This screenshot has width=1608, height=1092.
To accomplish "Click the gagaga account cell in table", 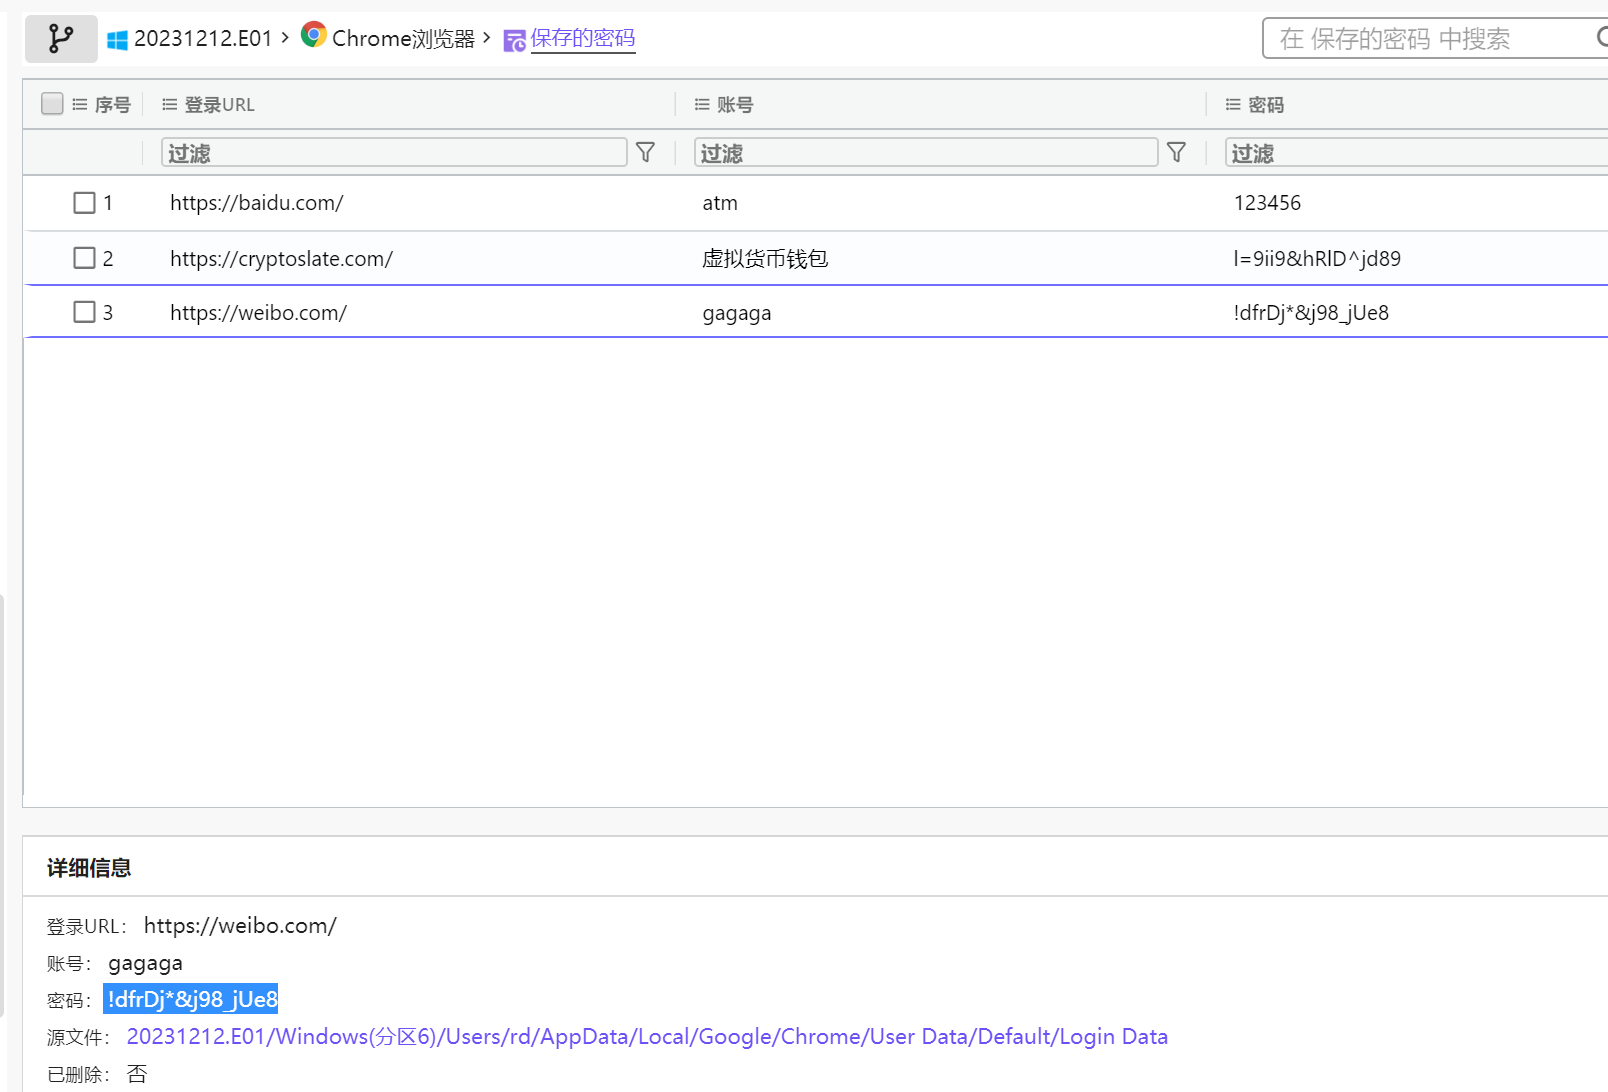I will (737, 313).
